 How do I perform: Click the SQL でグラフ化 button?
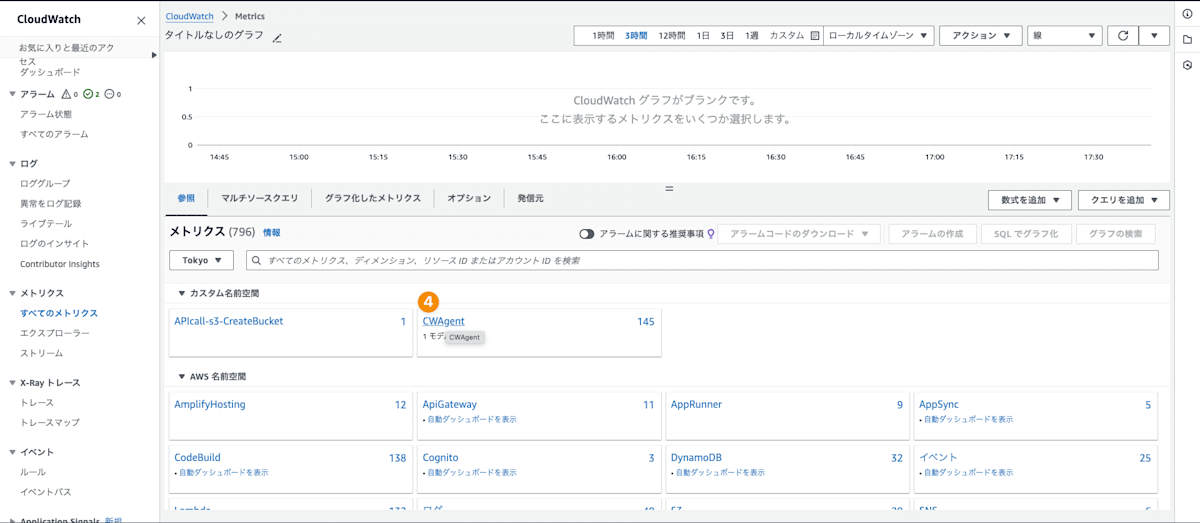click(x=1025, y=234)
